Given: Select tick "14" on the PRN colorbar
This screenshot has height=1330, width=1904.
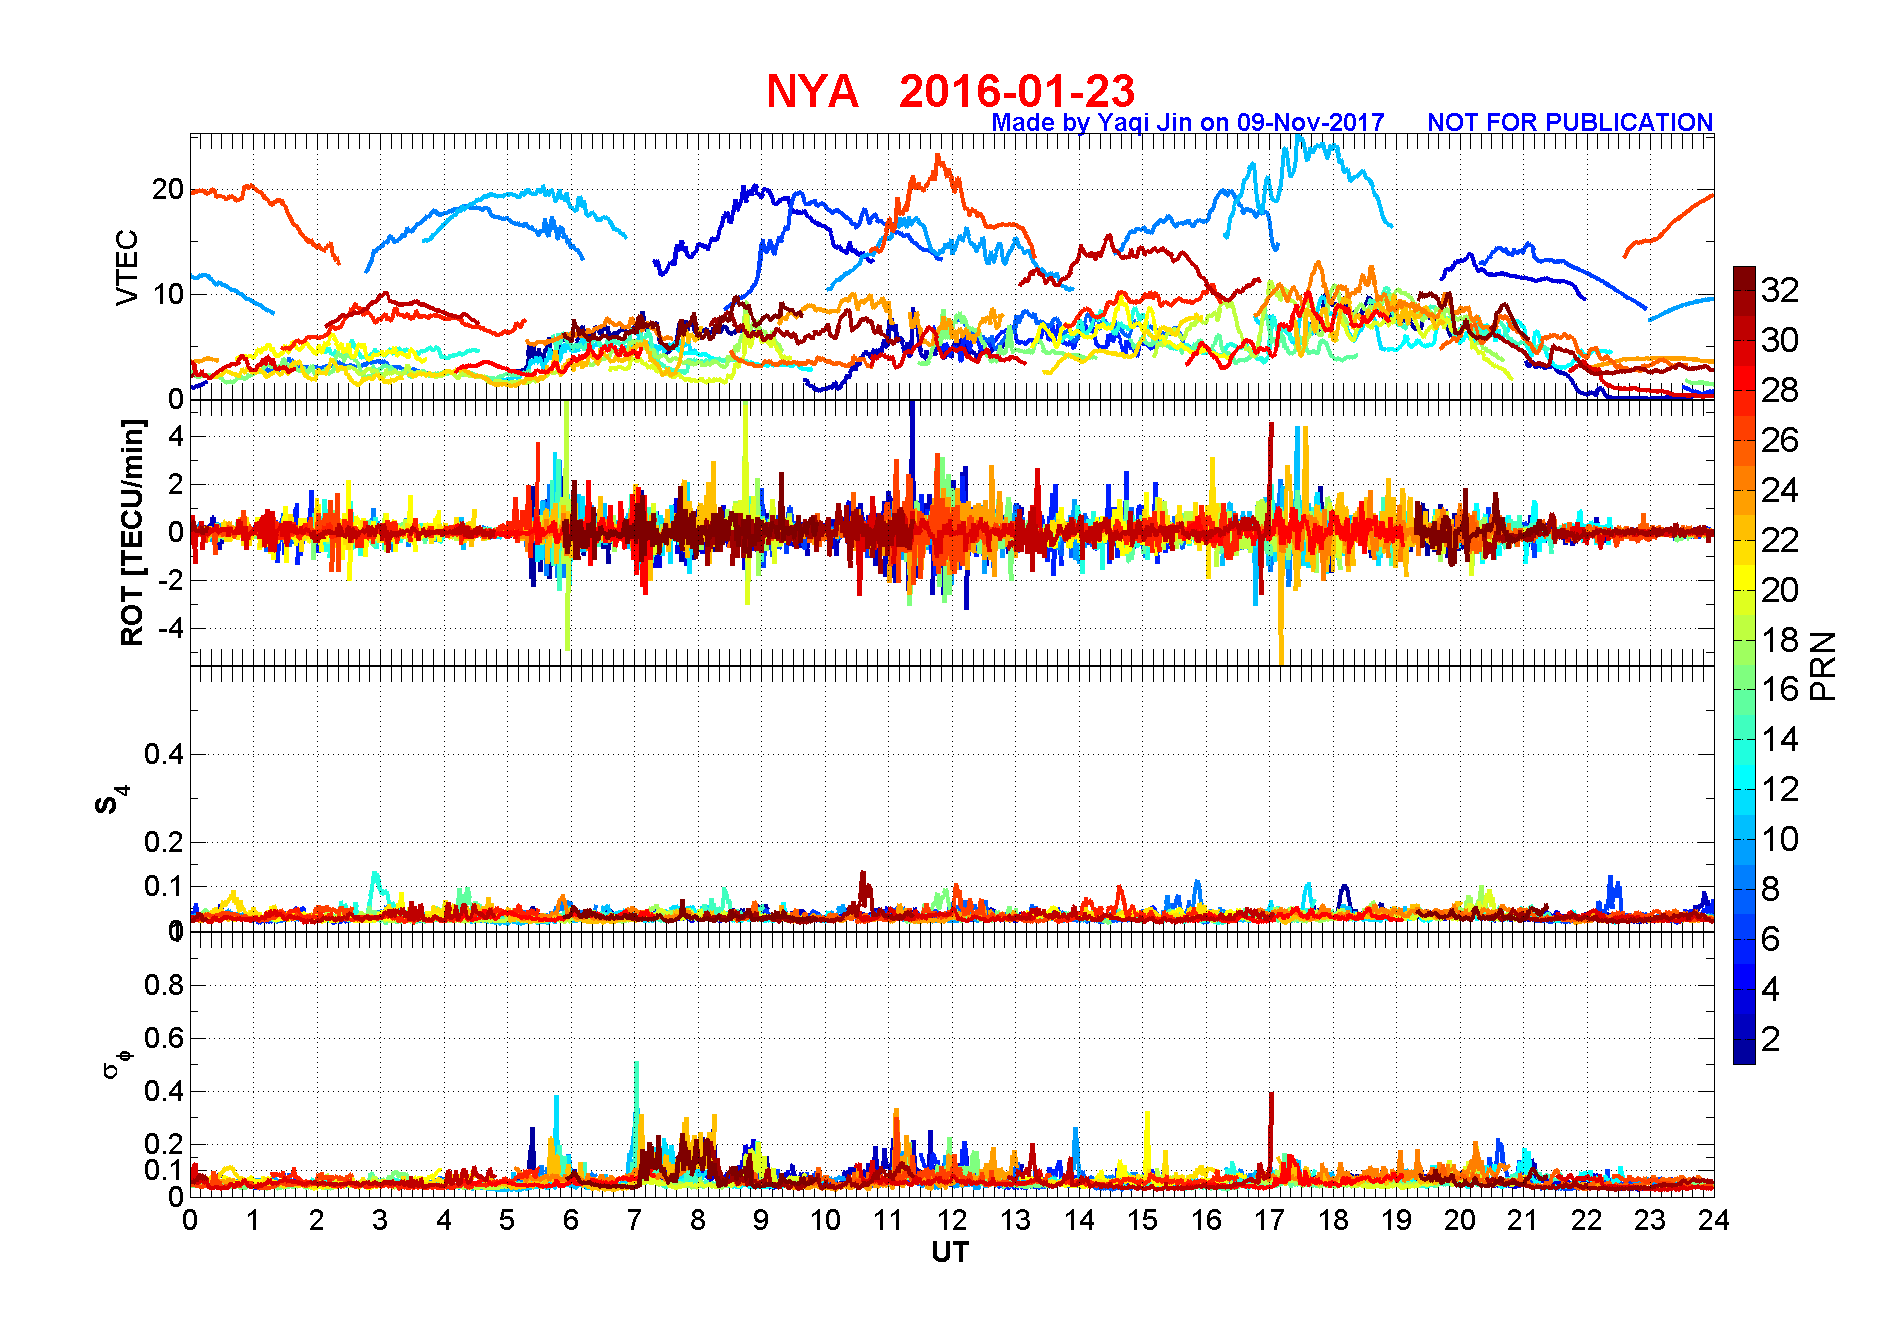Looking at the screenshot, I should pos(1780,739).
